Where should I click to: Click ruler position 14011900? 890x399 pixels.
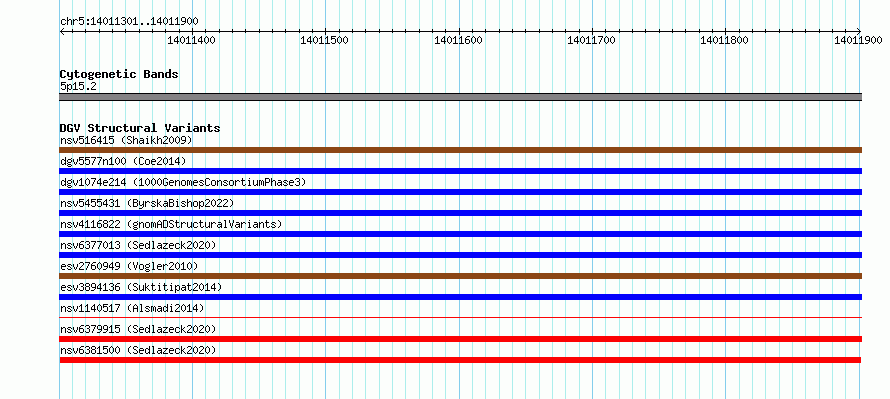[858, 40]
